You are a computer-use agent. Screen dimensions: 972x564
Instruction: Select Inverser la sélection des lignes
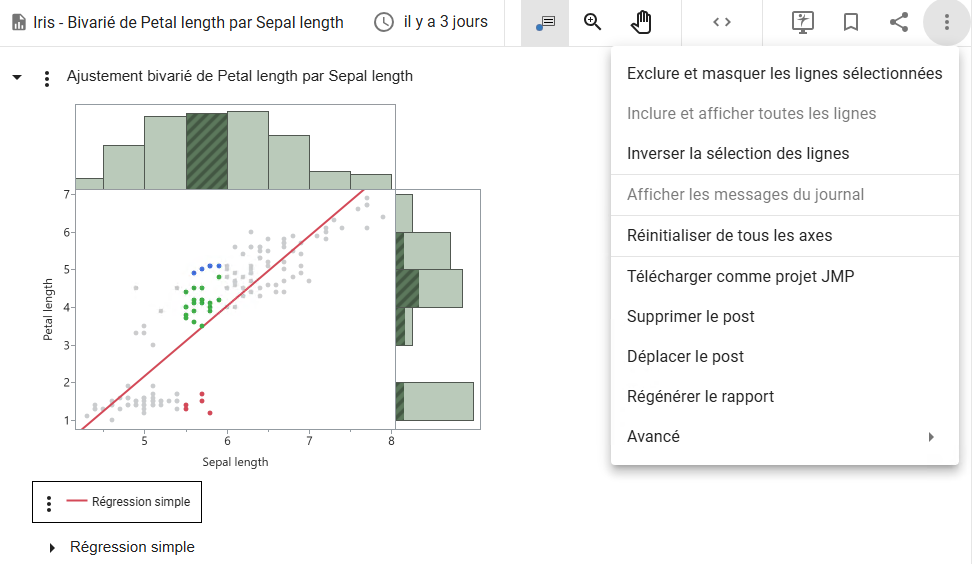tap(738, 154)
